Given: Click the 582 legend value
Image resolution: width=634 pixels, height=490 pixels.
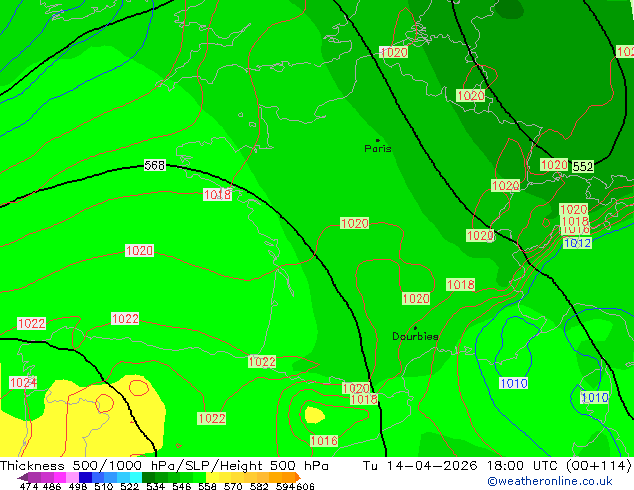Looking at the screenshot, I should click(259, 486).
